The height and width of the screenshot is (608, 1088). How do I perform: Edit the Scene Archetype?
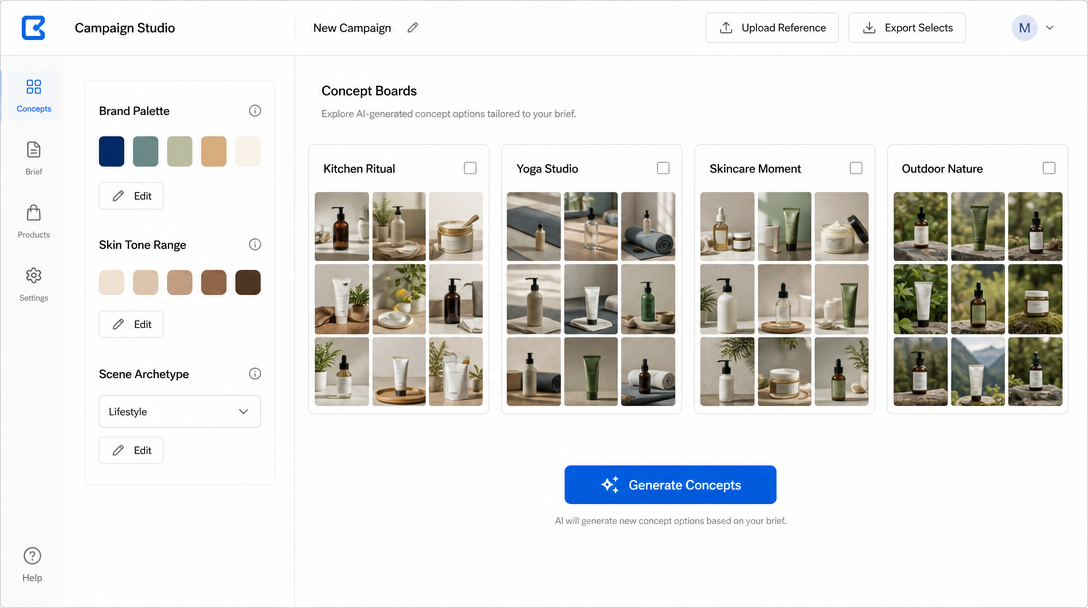pyautogui.click(x=131, y=450)
